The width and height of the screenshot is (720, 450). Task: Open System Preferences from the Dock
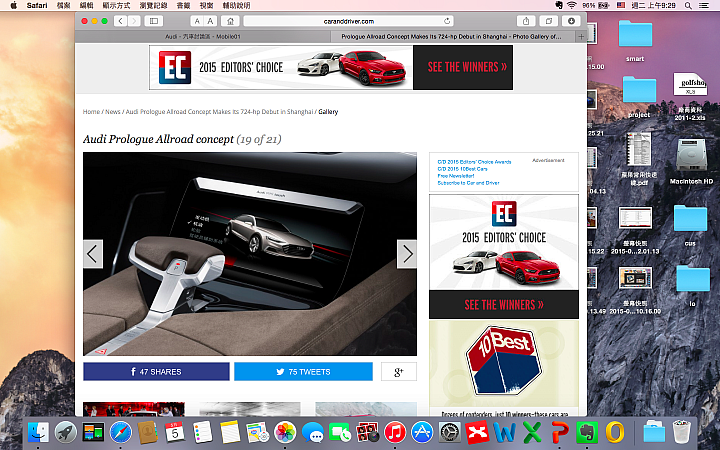pyautogui.click(x=450, y=432)
